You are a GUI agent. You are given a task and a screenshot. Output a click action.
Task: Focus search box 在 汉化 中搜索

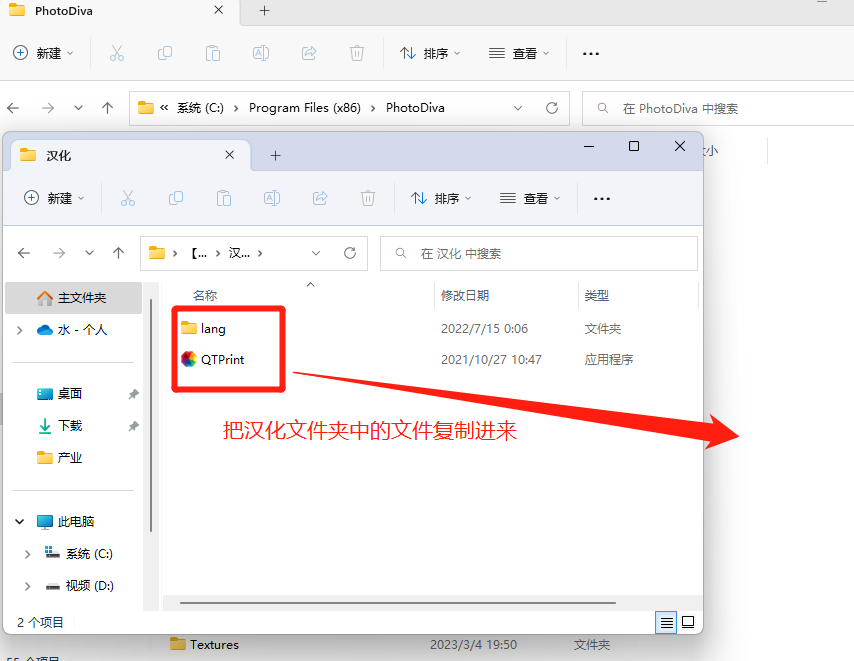[539, 253]
